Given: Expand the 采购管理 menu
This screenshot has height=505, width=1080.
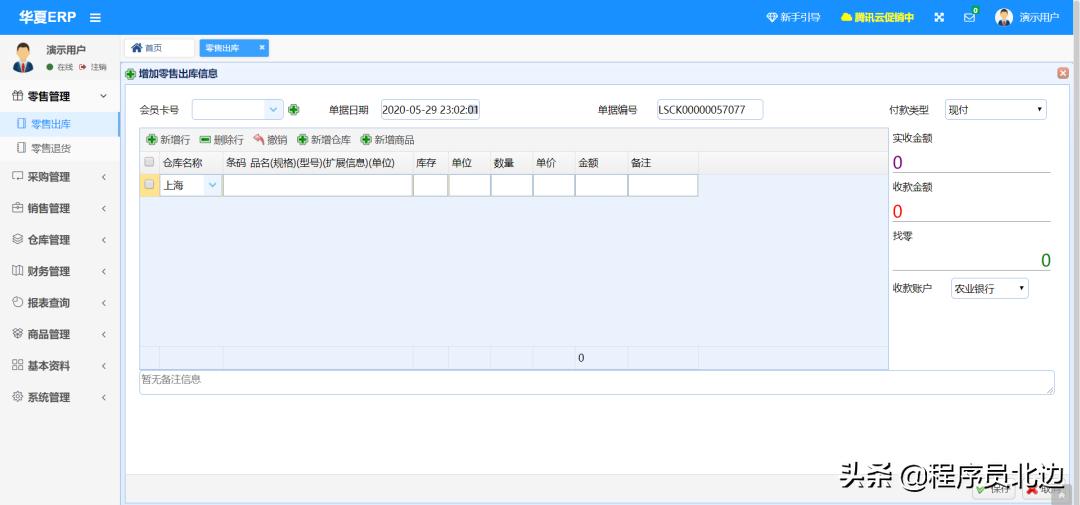Looking at the screenshot, I should coord(60,177).
